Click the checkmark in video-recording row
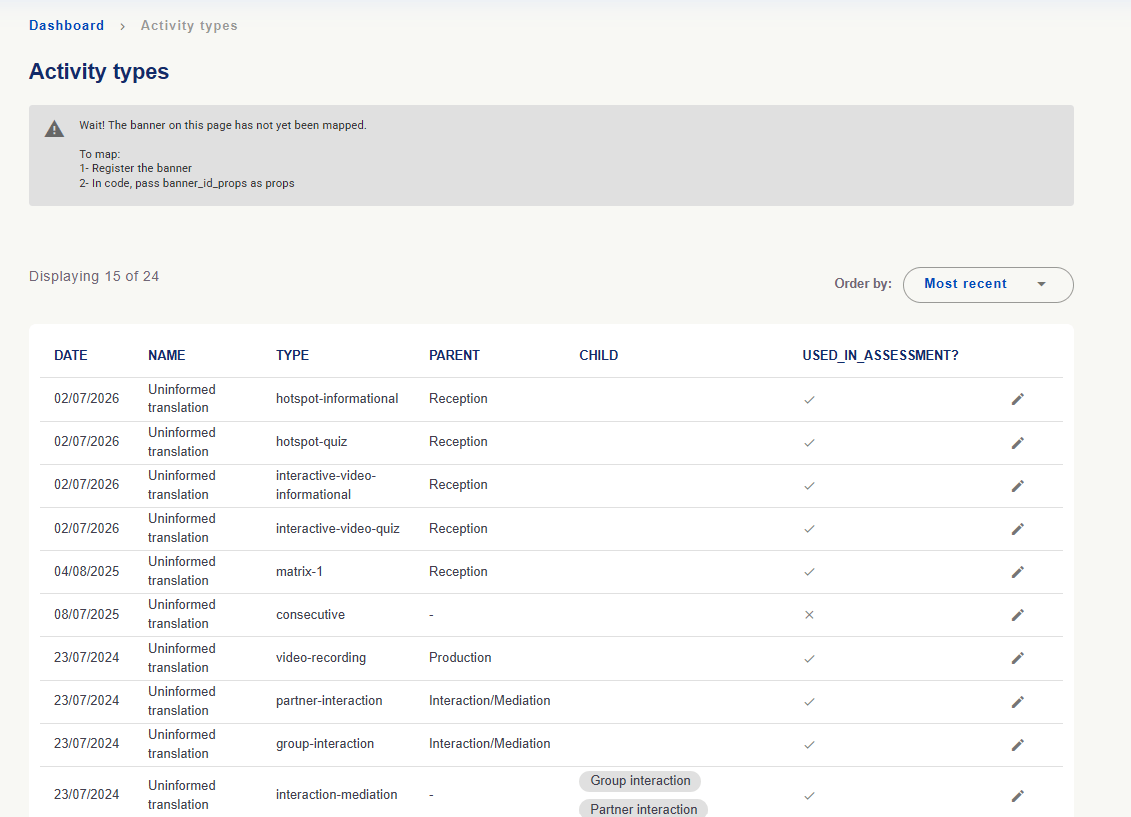This screenshot has width=1131, height=817. click(809, 658)
